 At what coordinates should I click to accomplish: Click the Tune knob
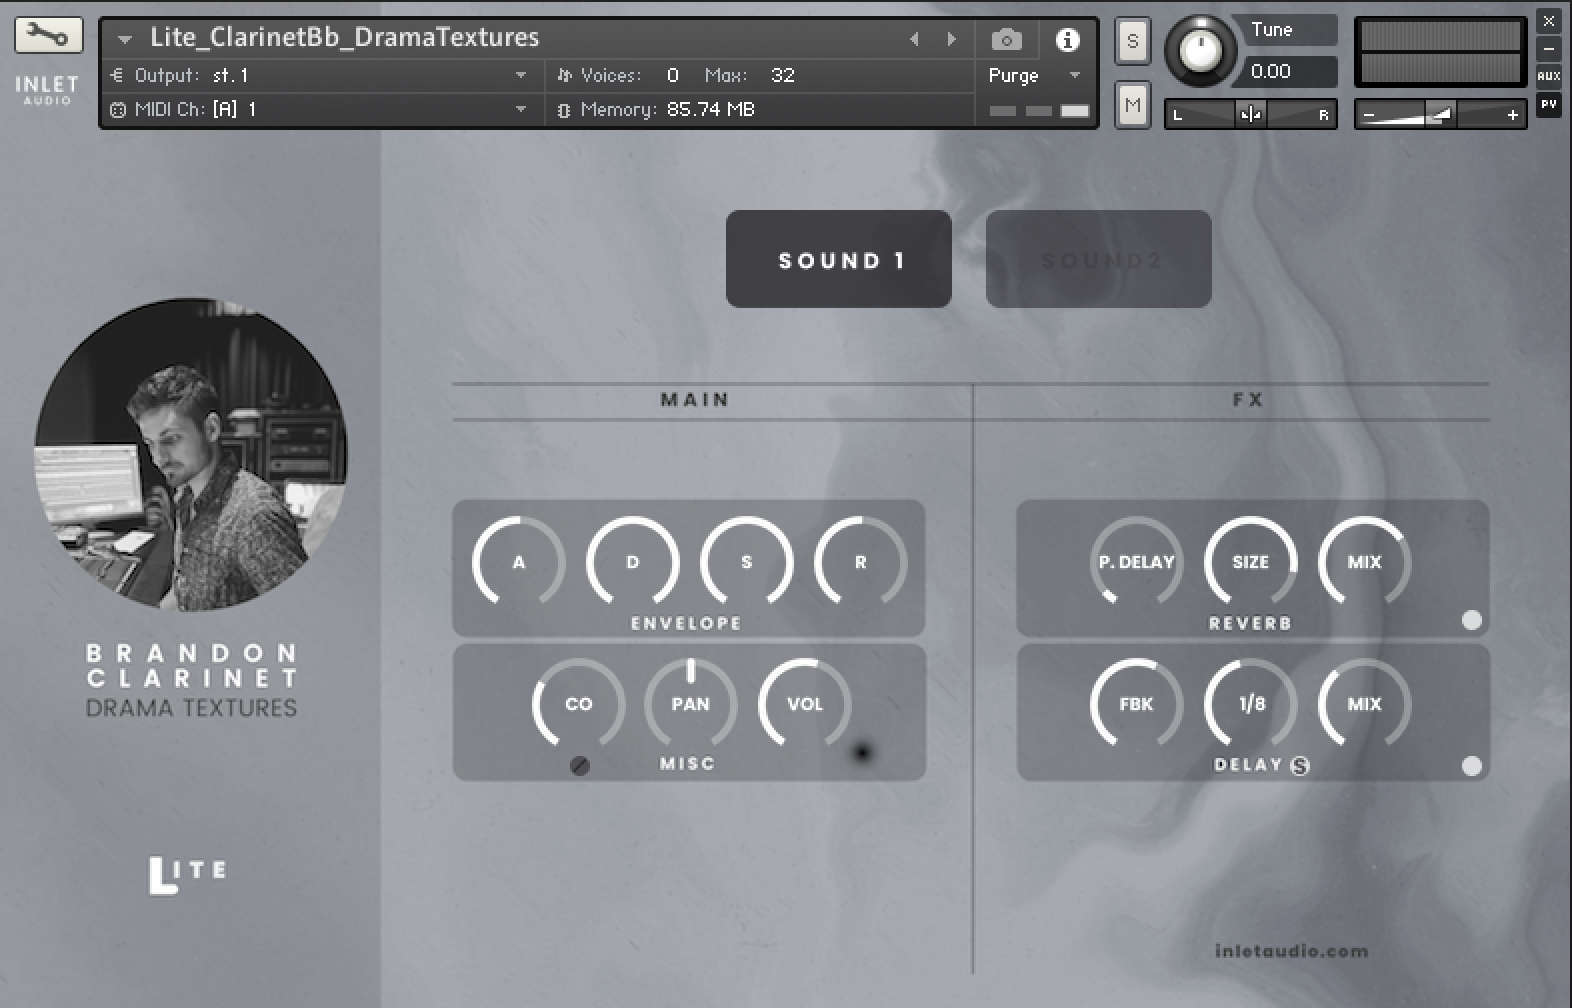click(1200, 49)
